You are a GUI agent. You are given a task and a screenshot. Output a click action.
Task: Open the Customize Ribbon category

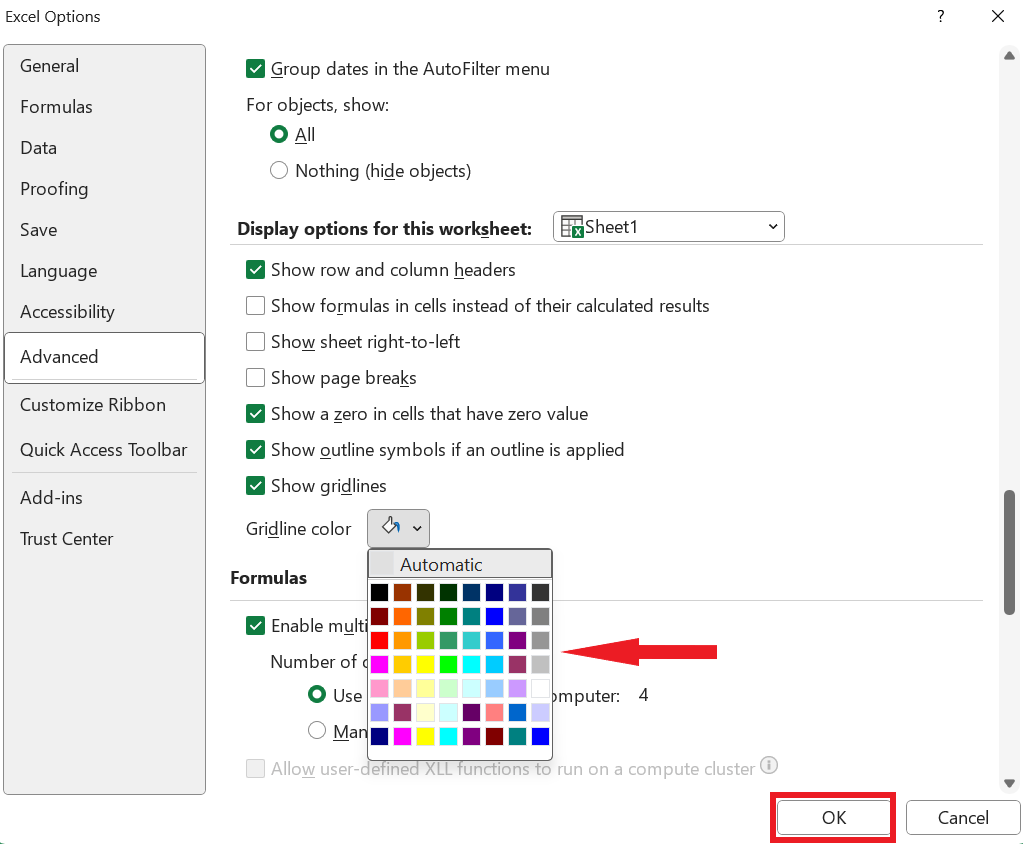(92, 405)
